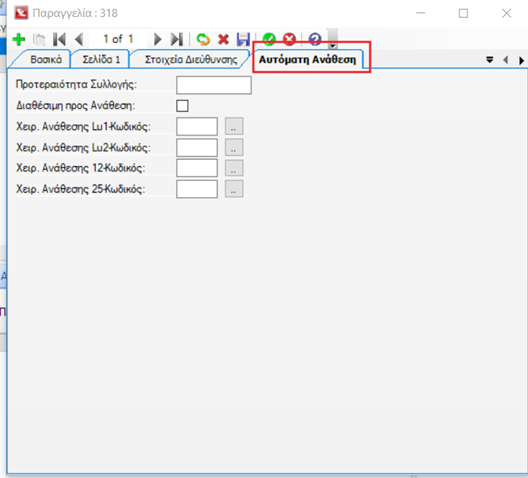Save with the floppy disk icon
Viewport: 528px width, 478px height.
(243, 39)
